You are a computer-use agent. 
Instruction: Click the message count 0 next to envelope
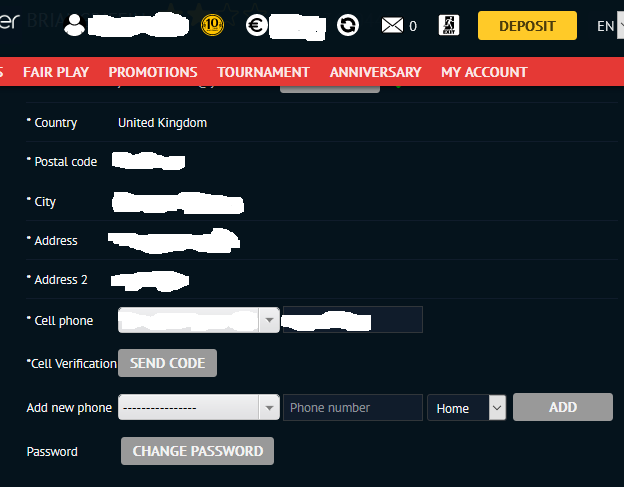pos(413,26)
